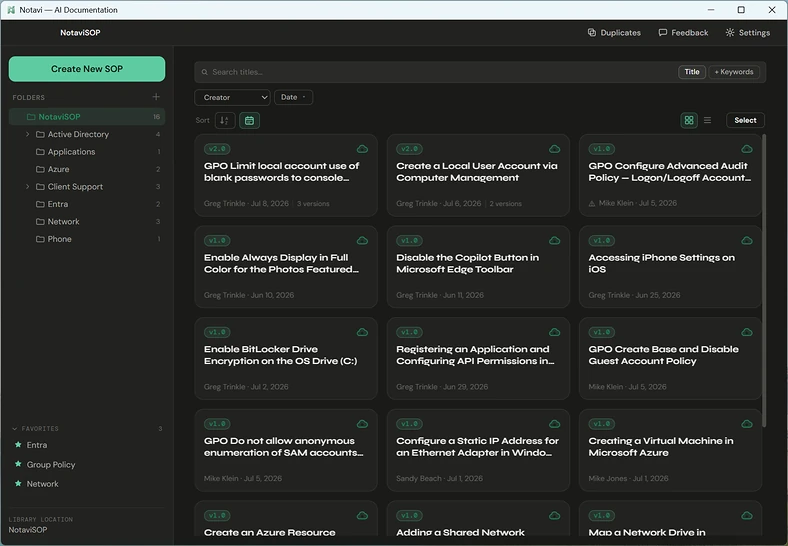Click cloud icon on Adding a Shared Network card

[555, 515]
